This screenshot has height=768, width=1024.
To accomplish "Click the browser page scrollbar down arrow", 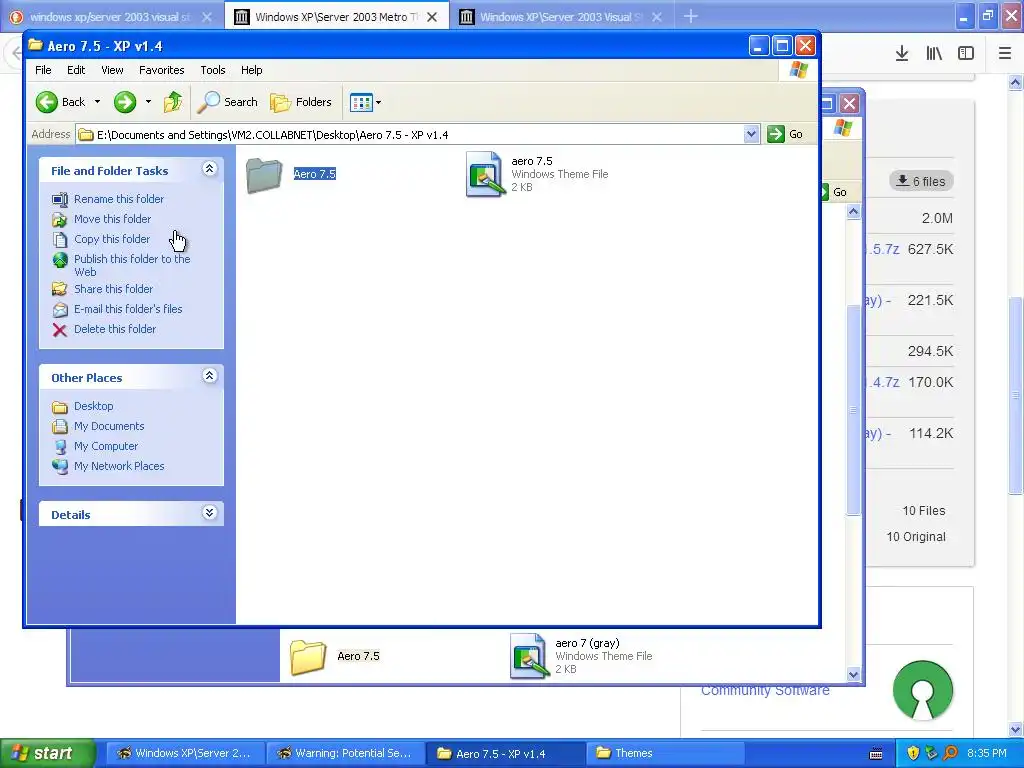I will coord(1016,729).
